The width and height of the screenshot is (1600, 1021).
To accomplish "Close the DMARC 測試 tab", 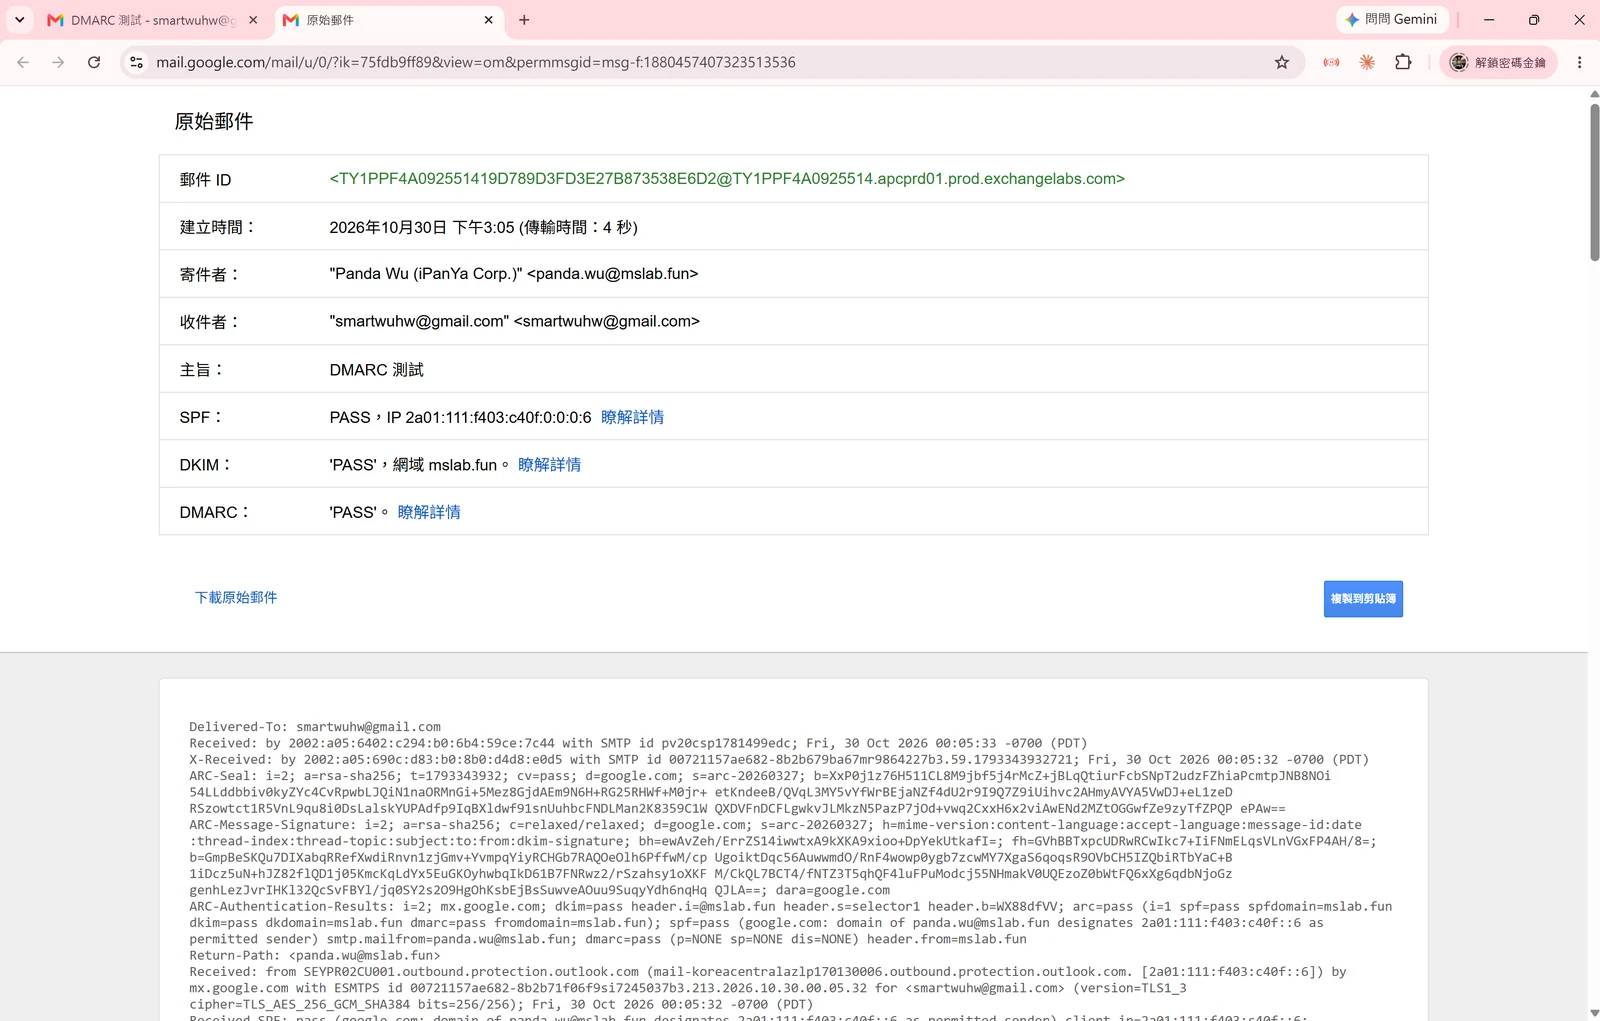I will tap(253, 20).
